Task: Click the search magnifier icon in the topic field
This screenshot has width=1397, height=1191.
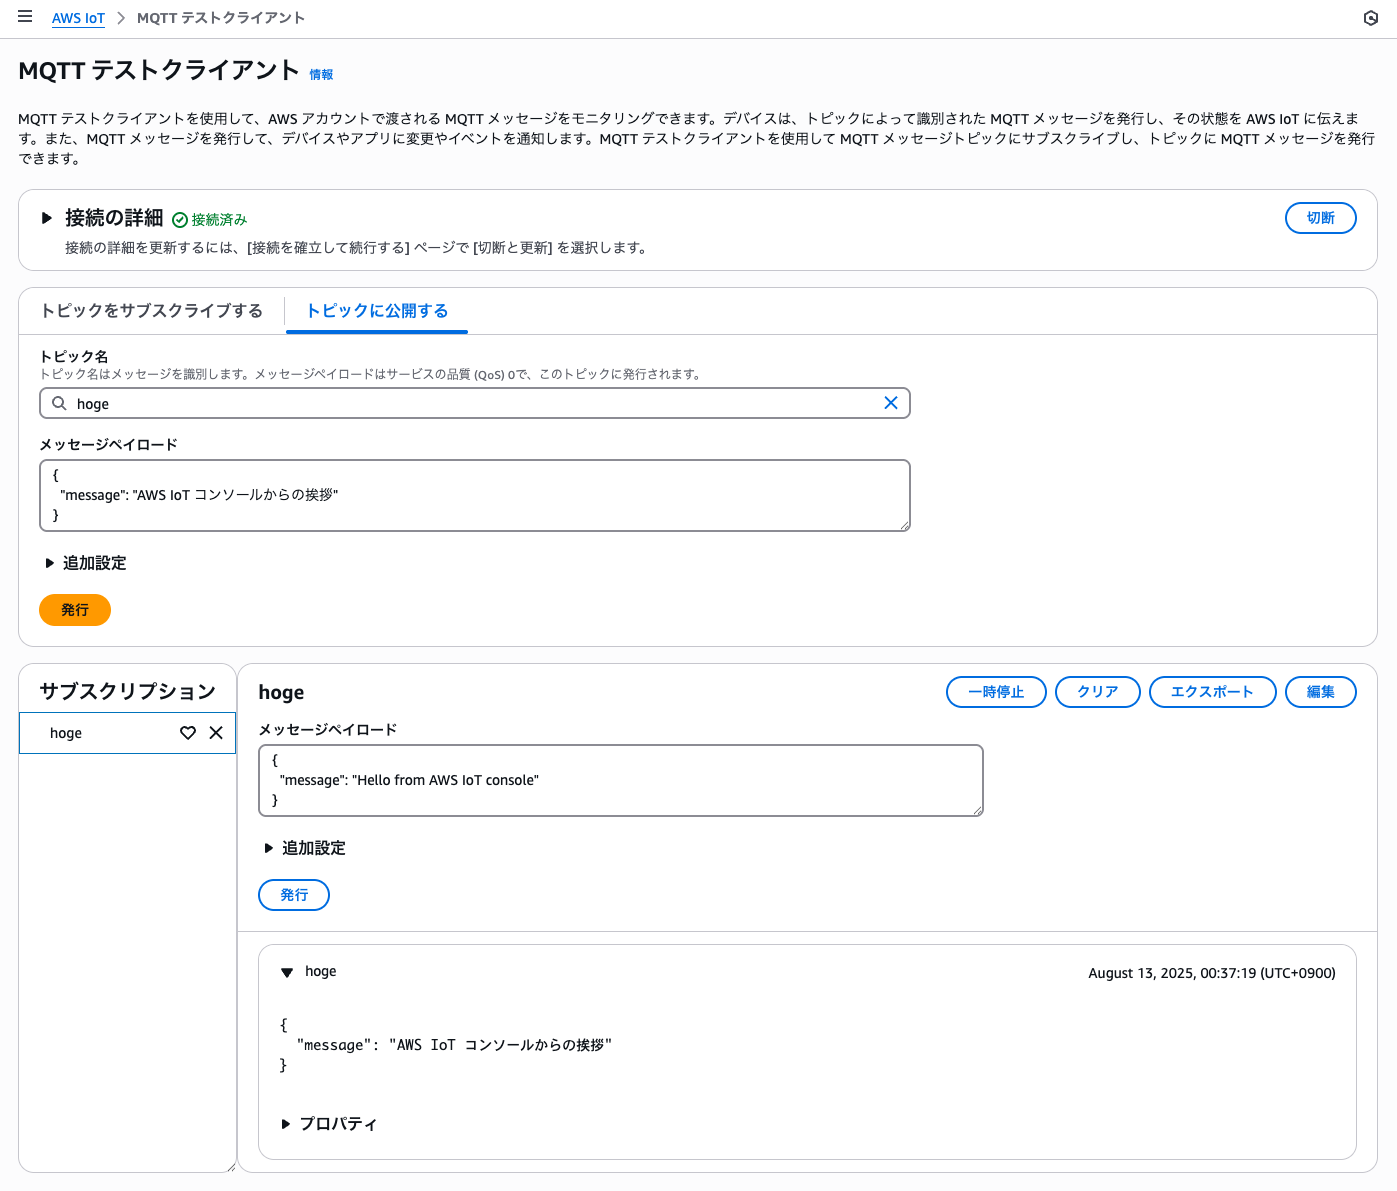Action: point(60,403)
